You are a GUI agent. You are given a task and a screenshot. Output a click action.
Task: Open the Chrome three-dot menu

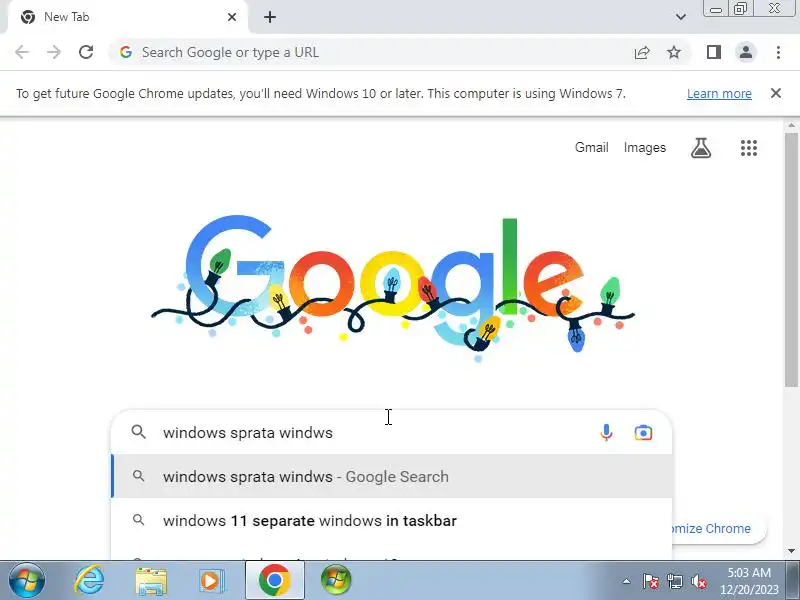pyautogui.click(x=778, y=52)
